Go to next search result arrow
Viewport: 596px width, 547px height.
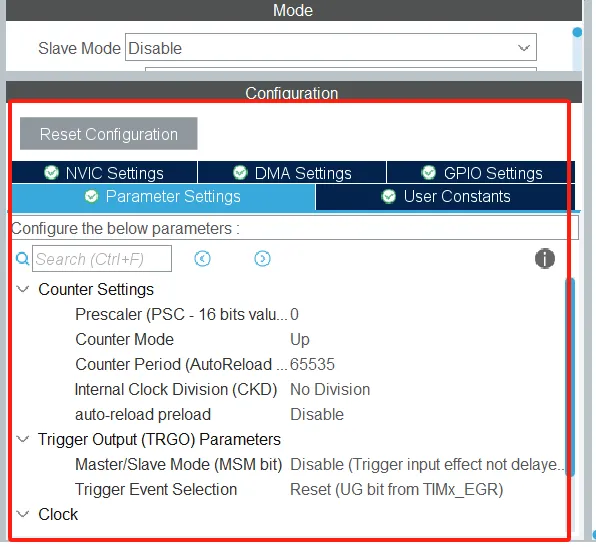click(262, 259)
